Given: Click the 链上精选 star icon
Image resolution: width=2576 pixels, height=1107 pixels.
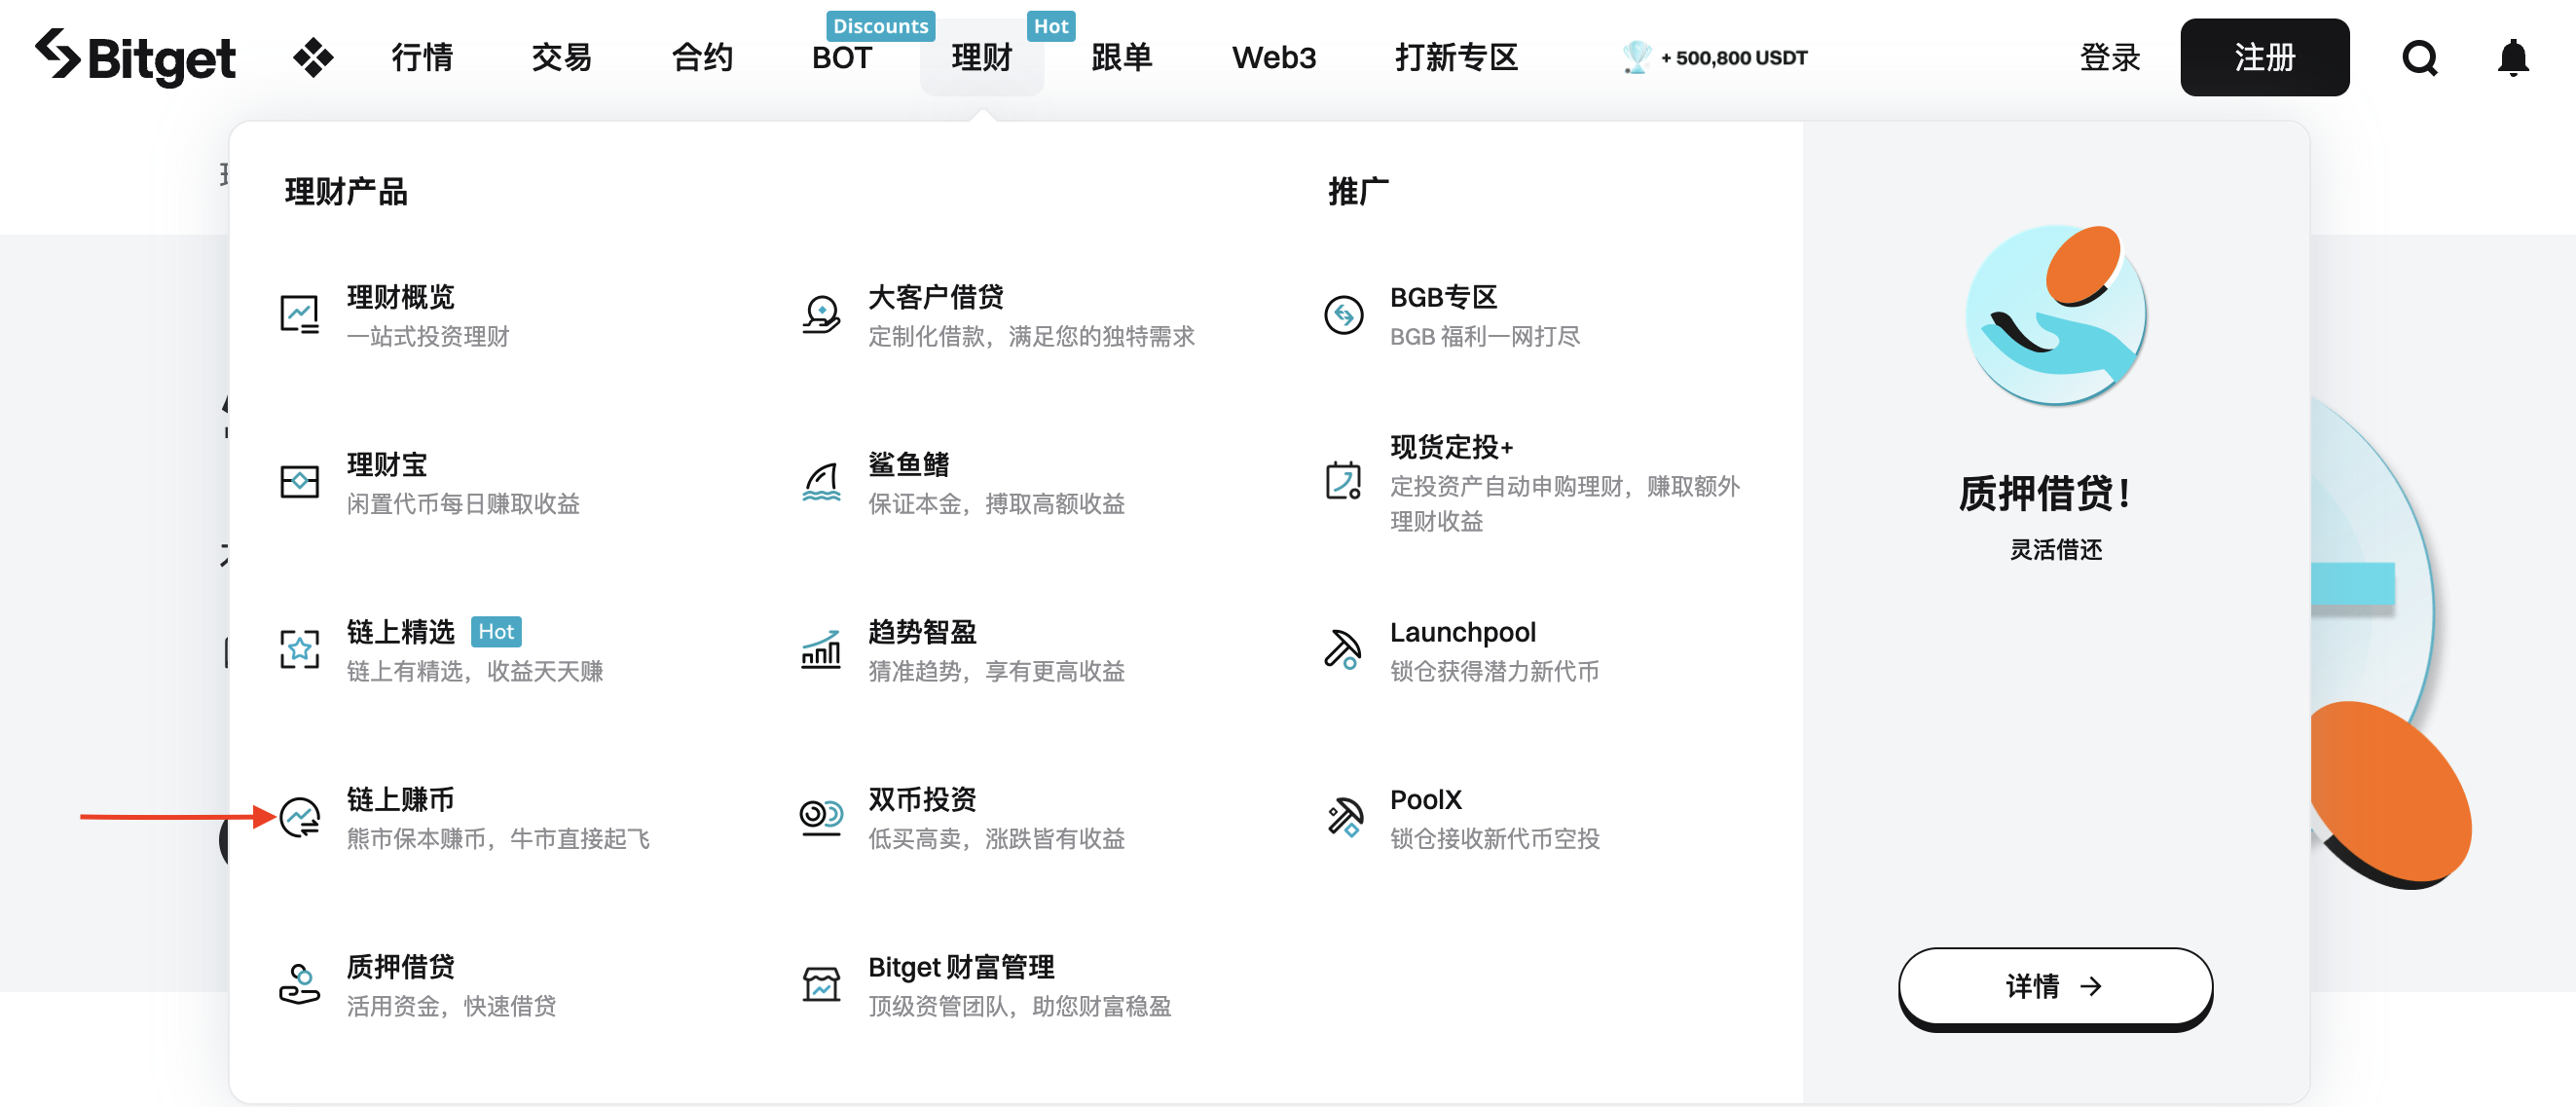Looking at the screenshot, I should pos(299,650).
